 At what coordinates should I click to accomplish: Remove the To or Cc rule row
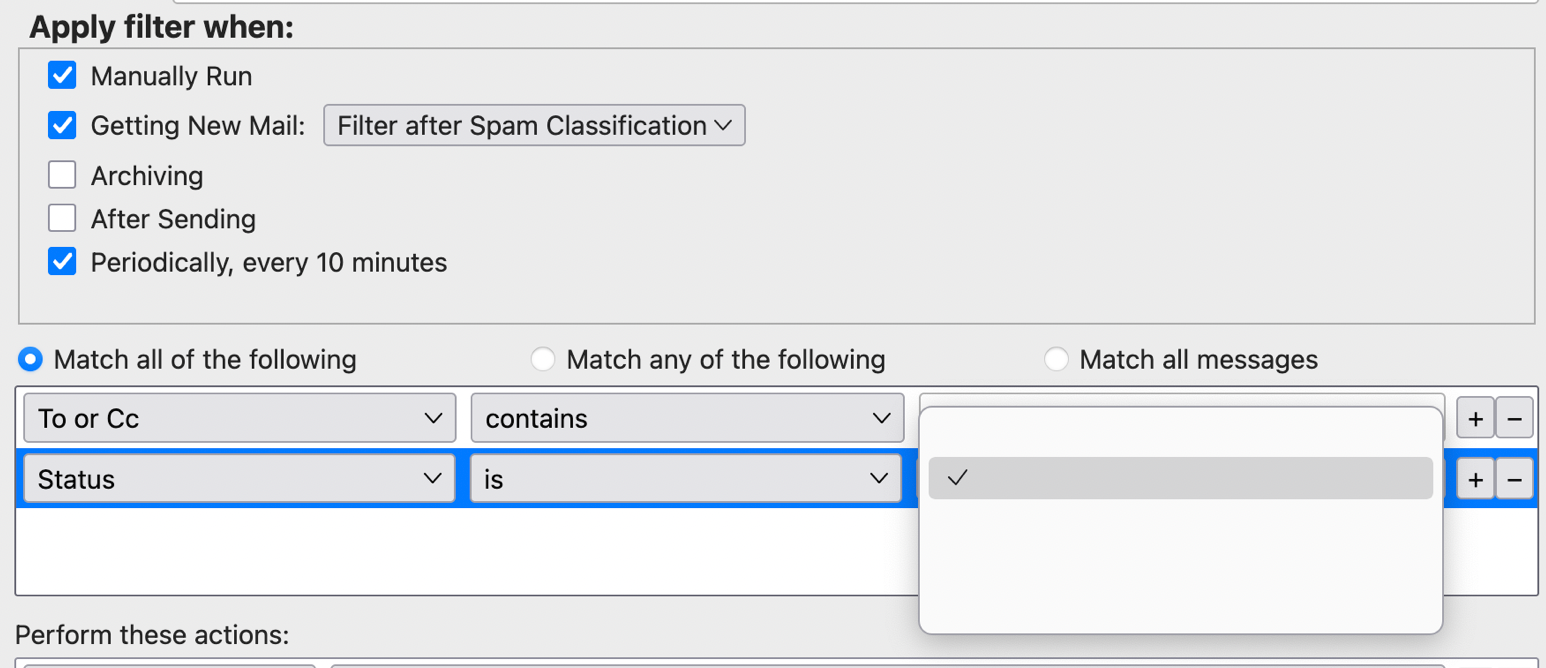(x=1514, y=419)
